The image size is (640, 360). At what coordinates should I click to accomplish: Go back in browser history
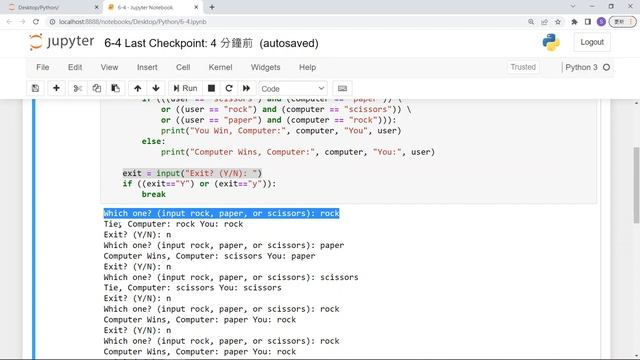(x=9, y=22)
